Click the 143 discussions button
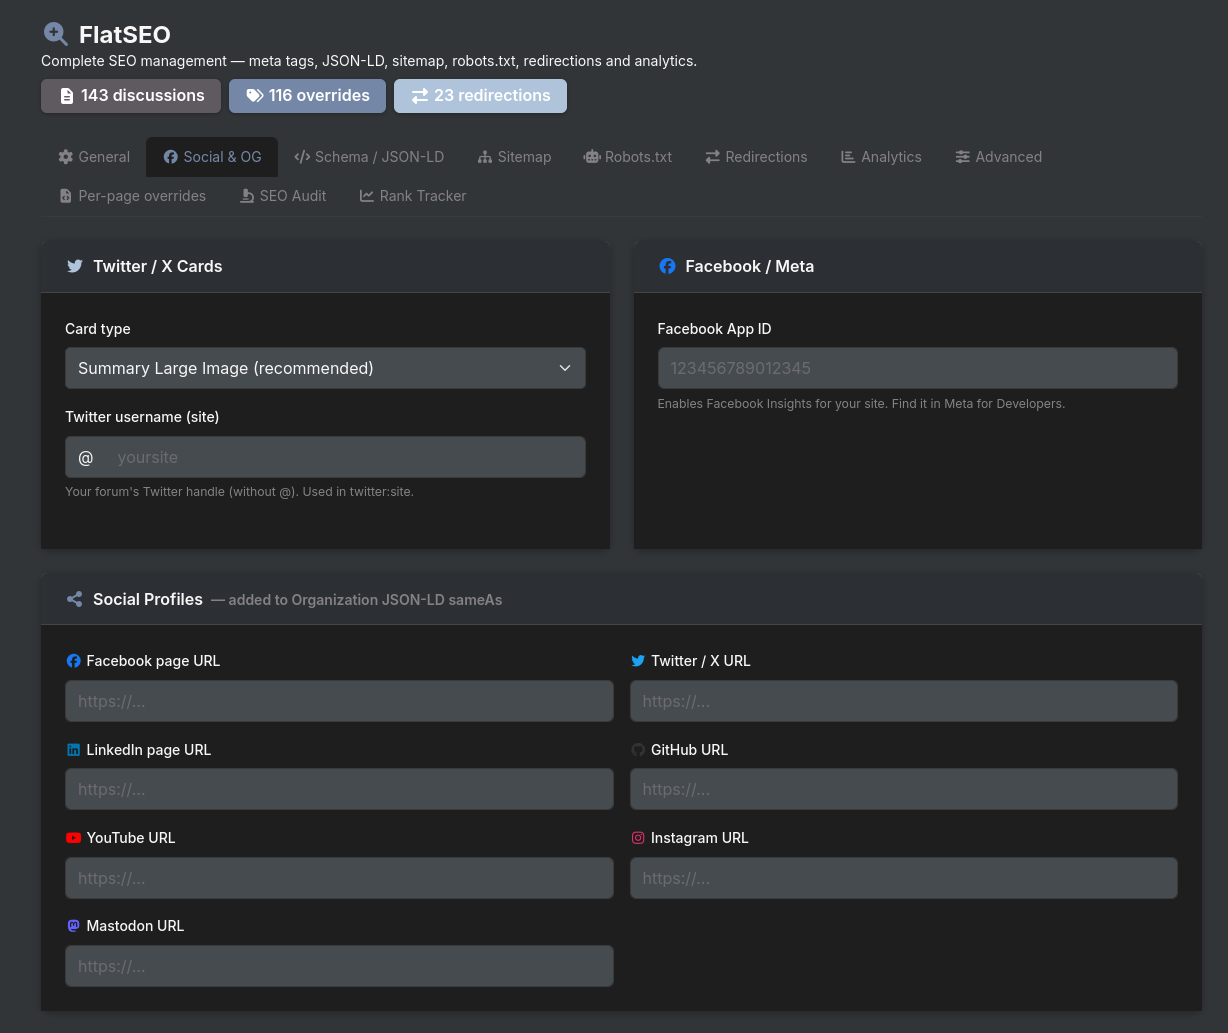This screenshot has width=1228, height=1033. 131,96
